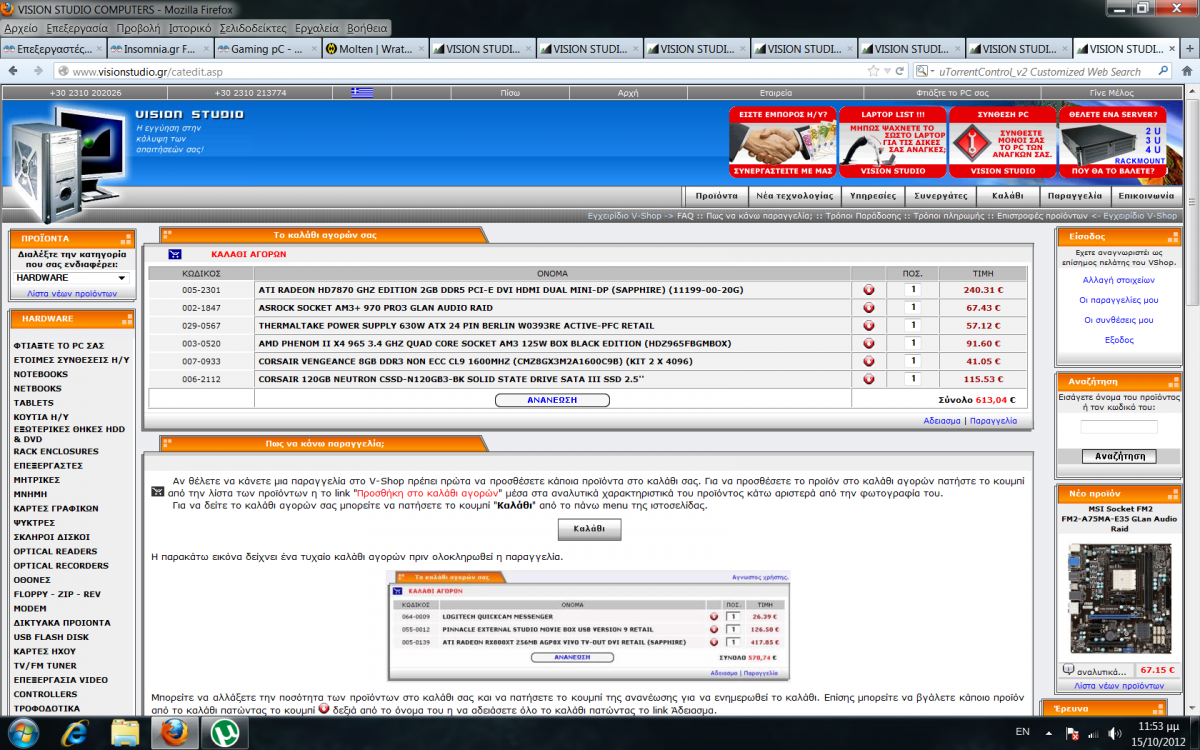Open the ΚΑΡΤΕΣ ΓΡΑΦΙΚΩΝ category
The width and height of the screenshot is (1200, 750).
[56, 508]
